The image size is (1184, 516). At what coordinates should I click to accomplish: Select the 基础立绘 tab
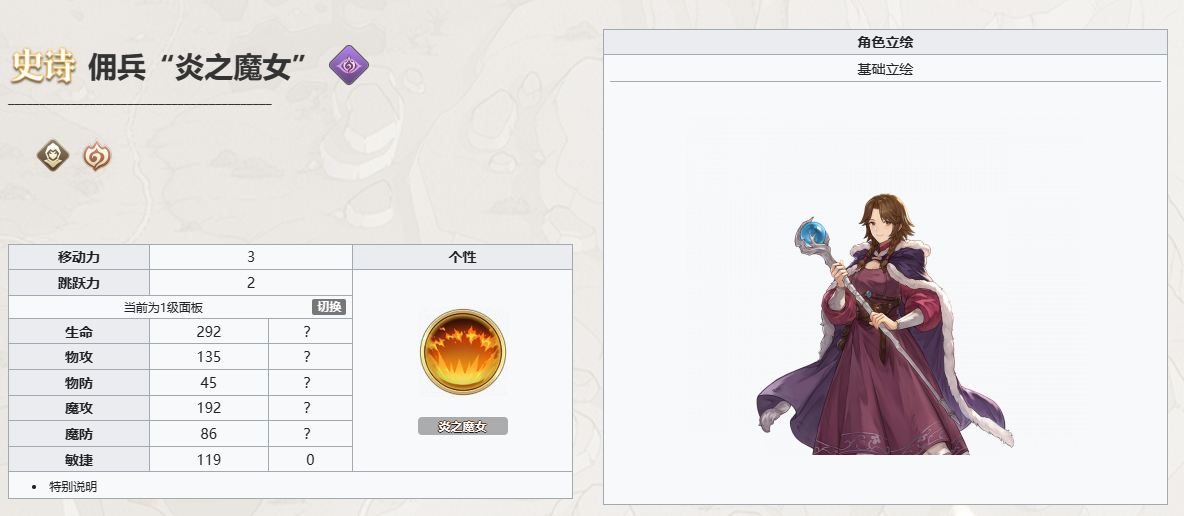click(x=885, y=70)
